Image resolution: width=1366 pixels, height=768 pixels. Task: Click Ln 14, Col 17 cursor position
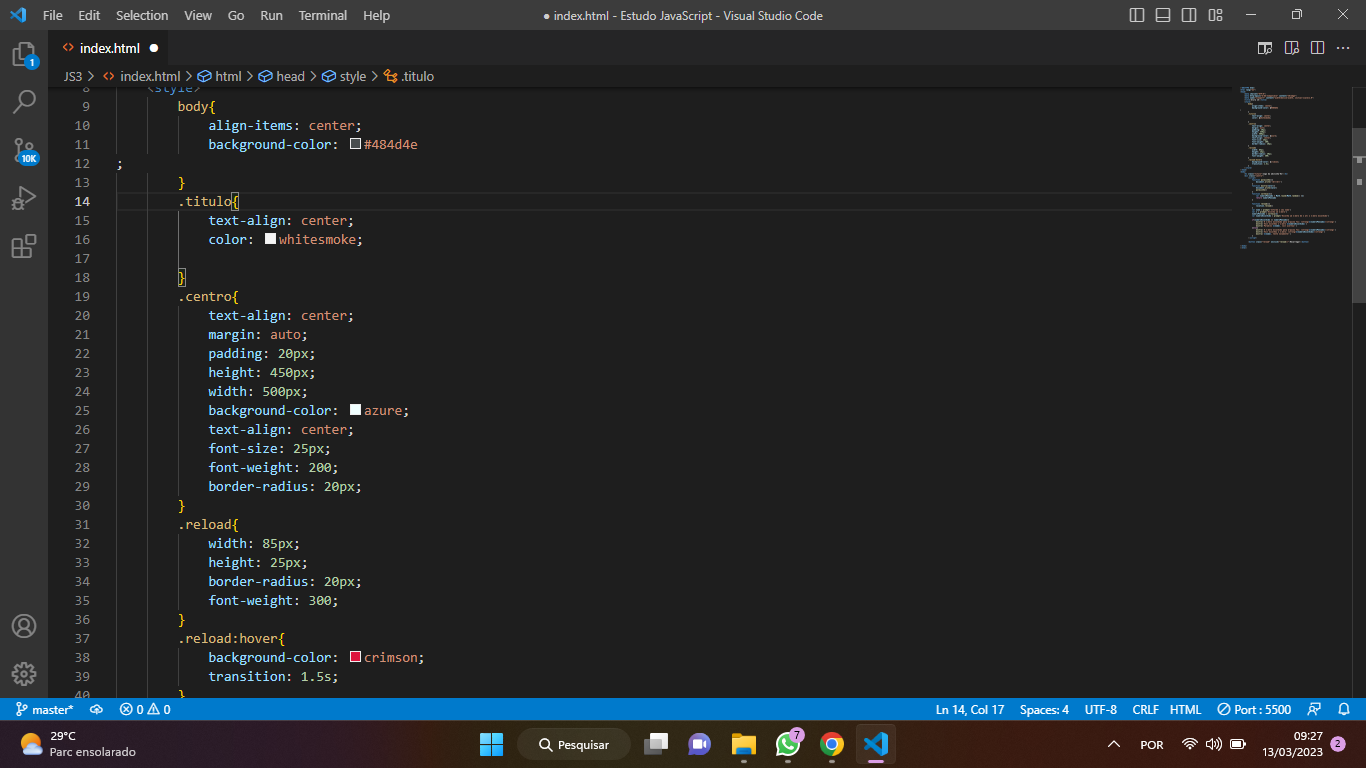(x=970, y=709)
